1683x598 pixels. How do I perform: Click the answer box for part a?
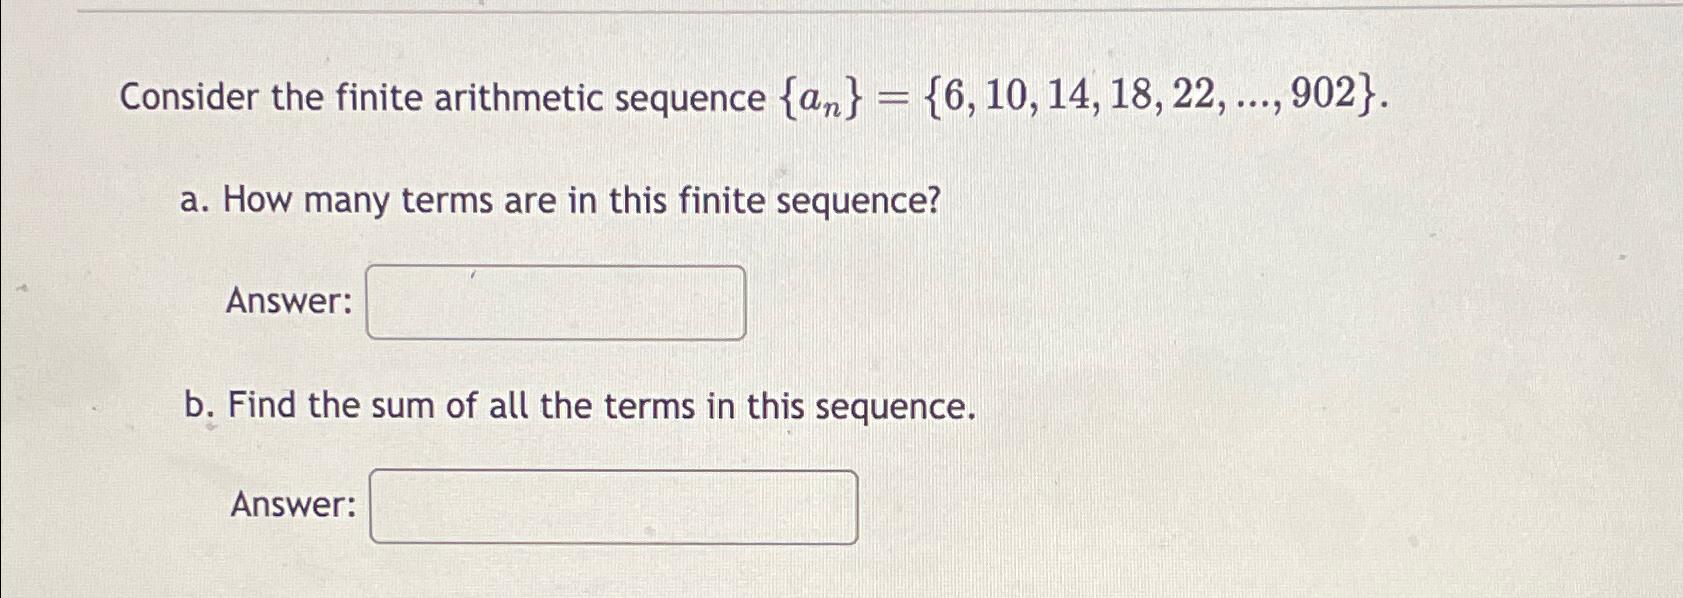tap(556, 302)
